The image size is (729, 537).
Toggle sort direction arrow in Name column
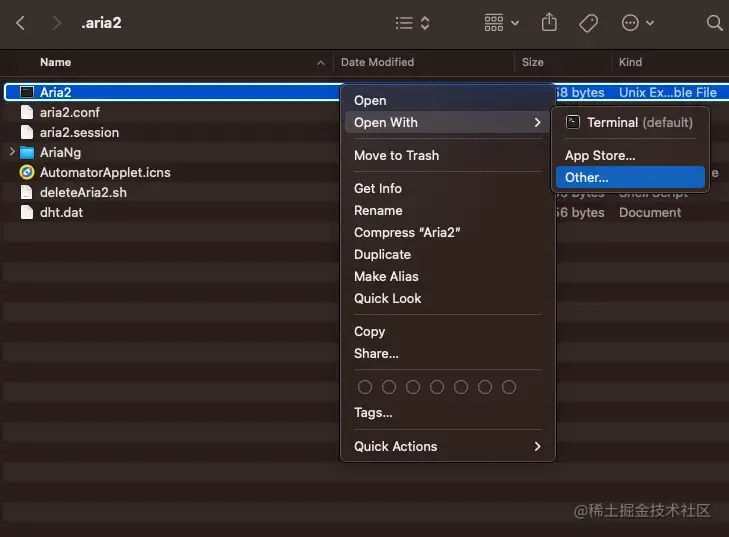320,63
